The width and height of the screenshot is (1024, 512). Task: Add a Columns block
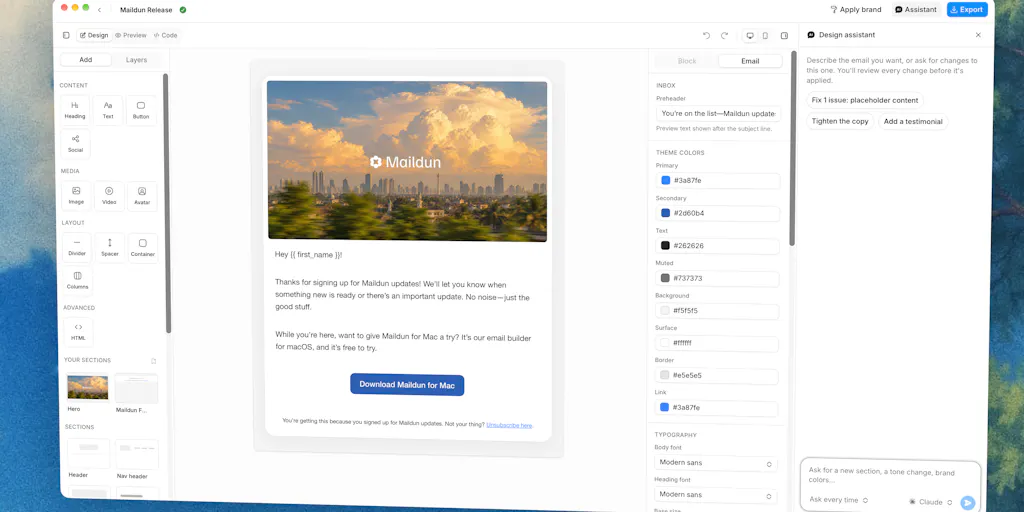(x=78, y=280)
